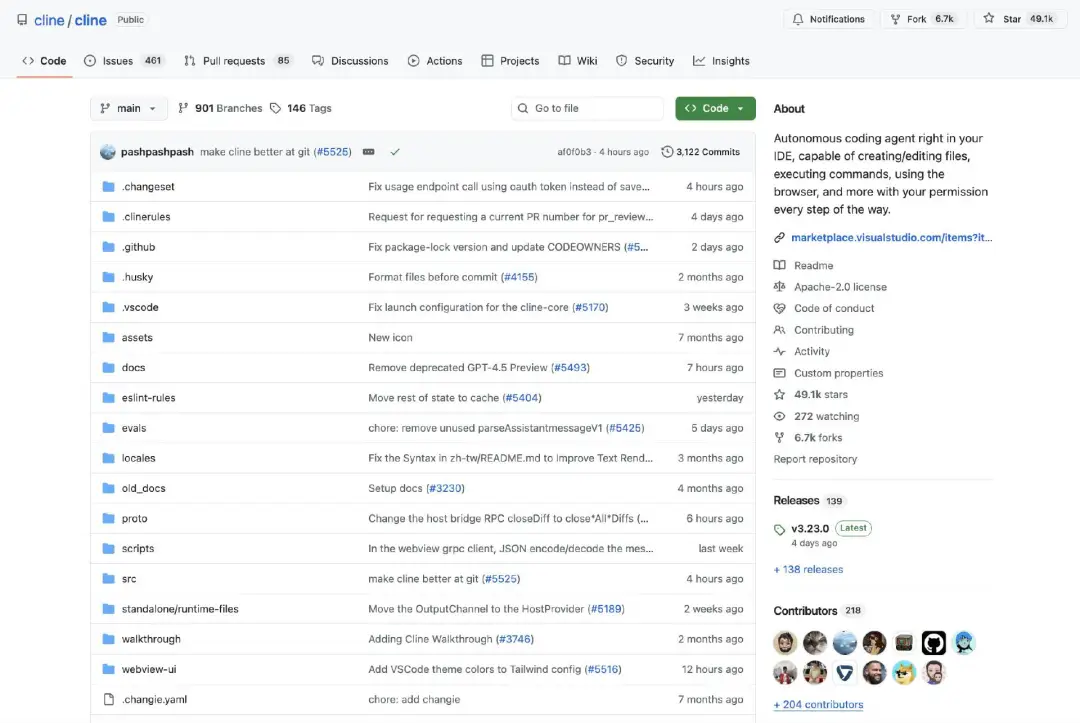Click the pashpashpash author avatar

click(108, 152)
